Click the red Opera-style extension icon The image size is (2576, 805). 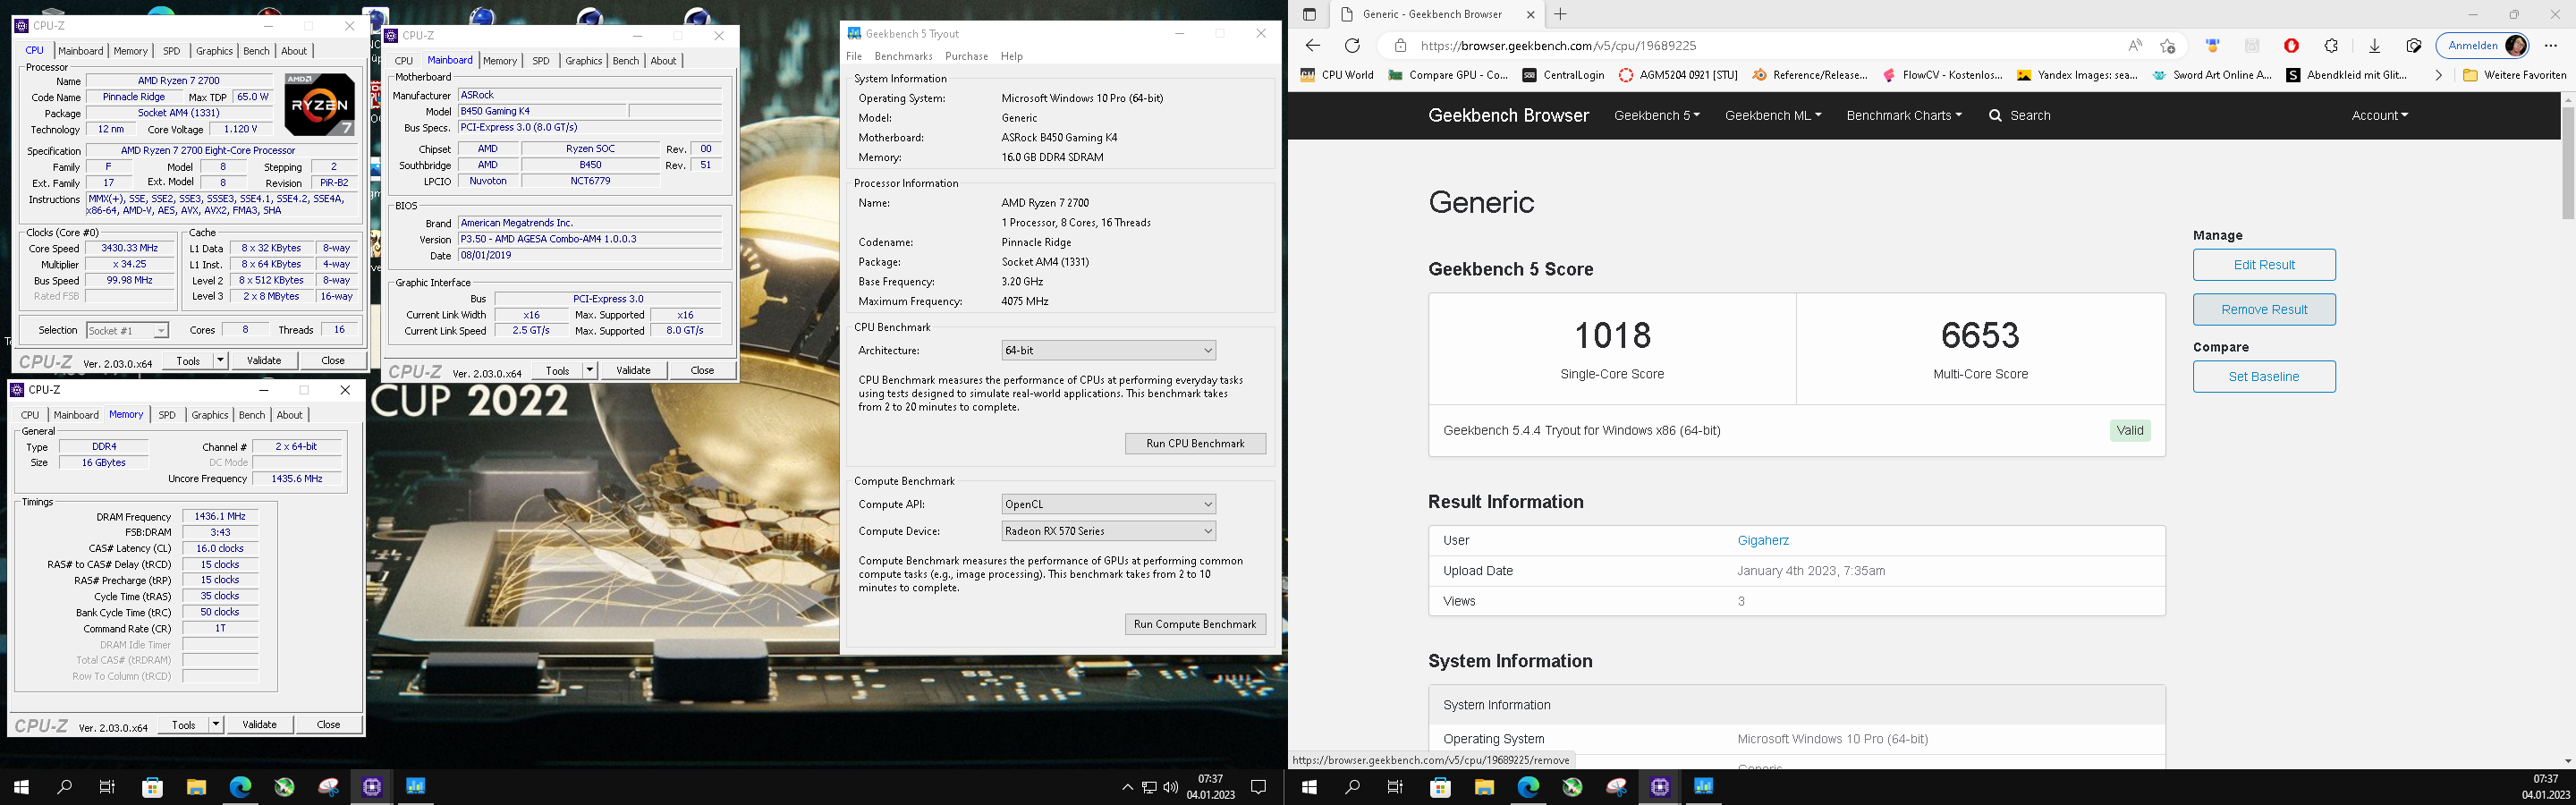point(2291,45)
